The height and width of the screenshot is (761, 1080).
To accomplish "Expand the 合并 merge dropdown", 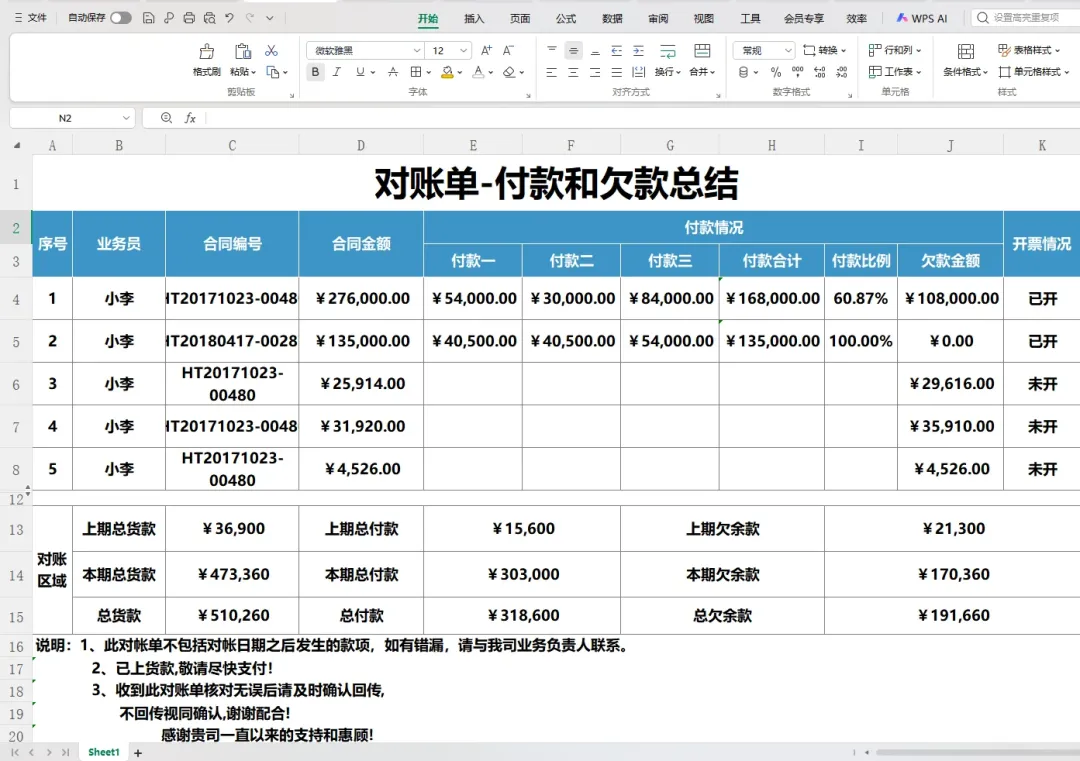I will [713, 72].
